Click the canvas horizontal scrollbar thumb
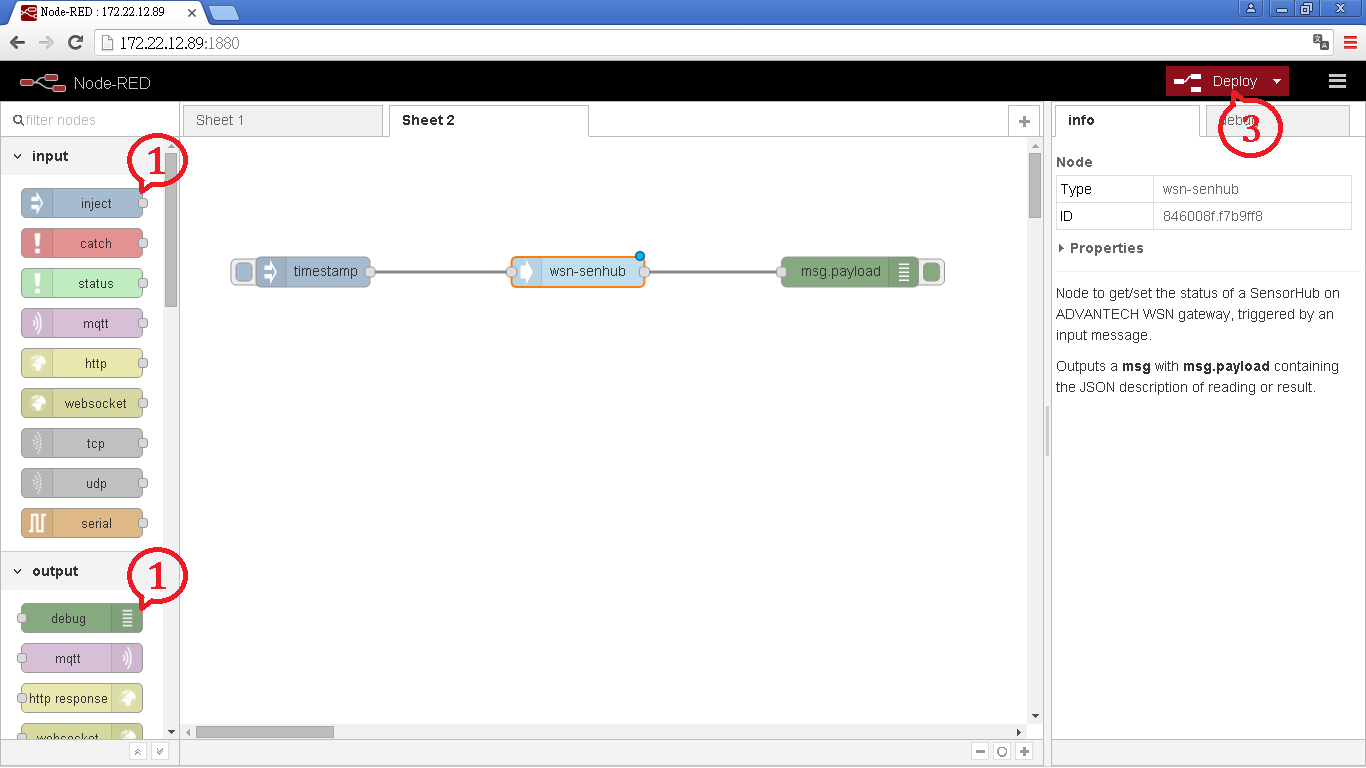Screen dimensions: 1366x768 tap(264, 732)
